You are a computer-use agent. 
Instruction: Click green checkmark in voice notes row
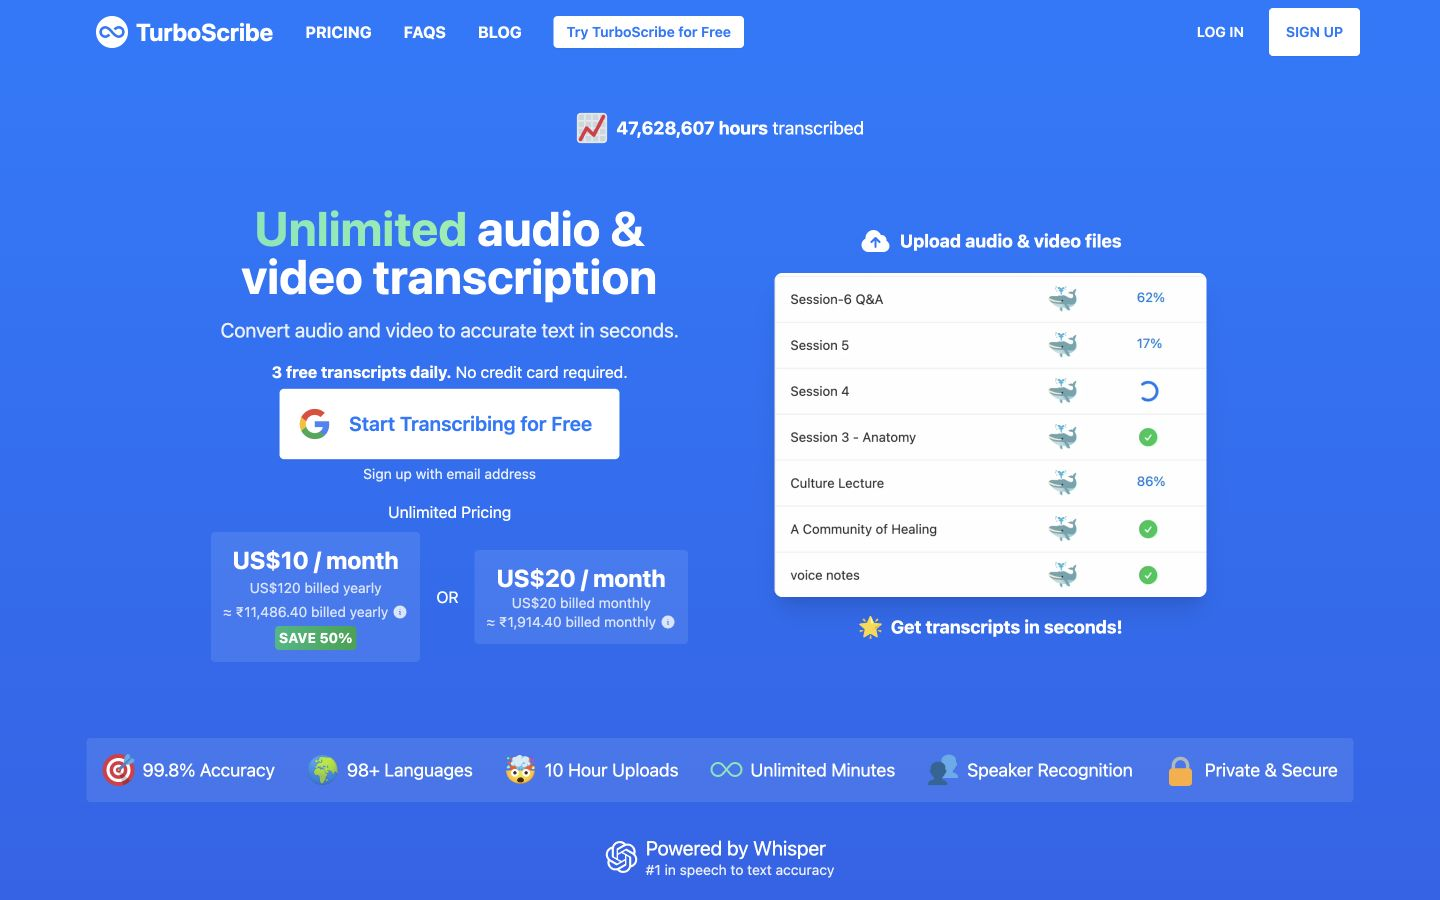(1148, 575)
